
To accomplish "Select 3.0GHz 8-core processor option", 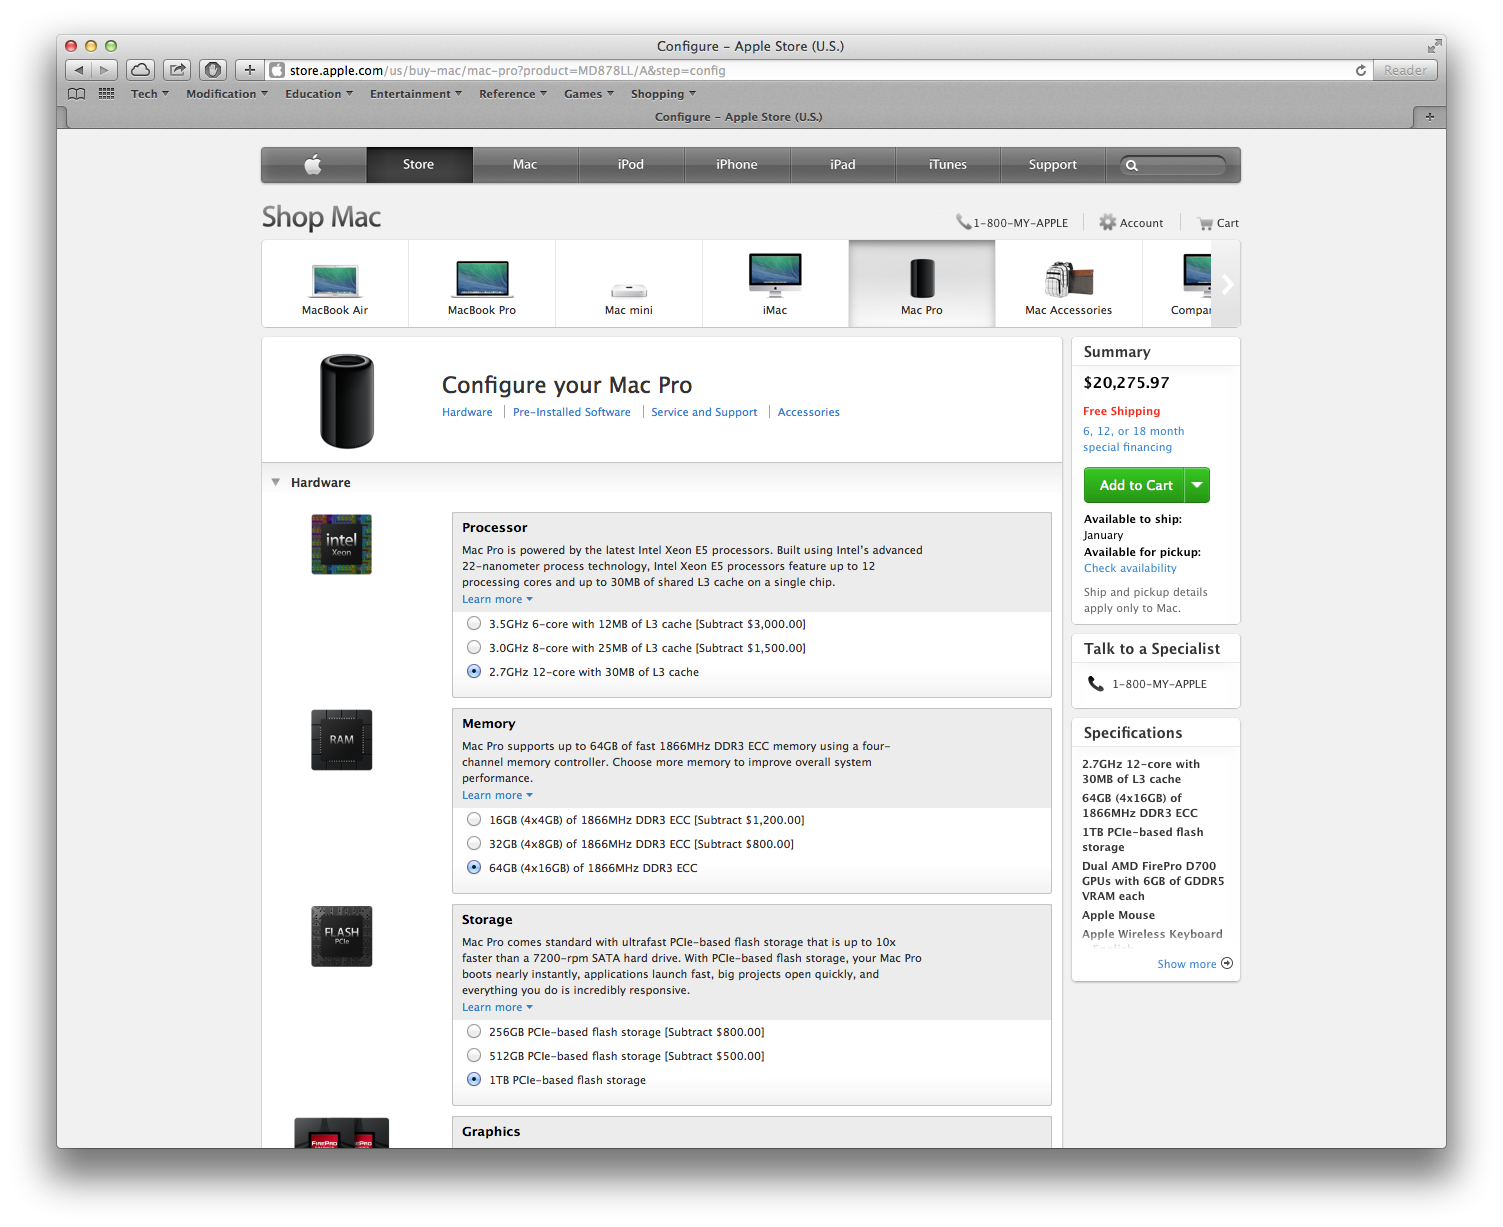I will tap(474, 647).
